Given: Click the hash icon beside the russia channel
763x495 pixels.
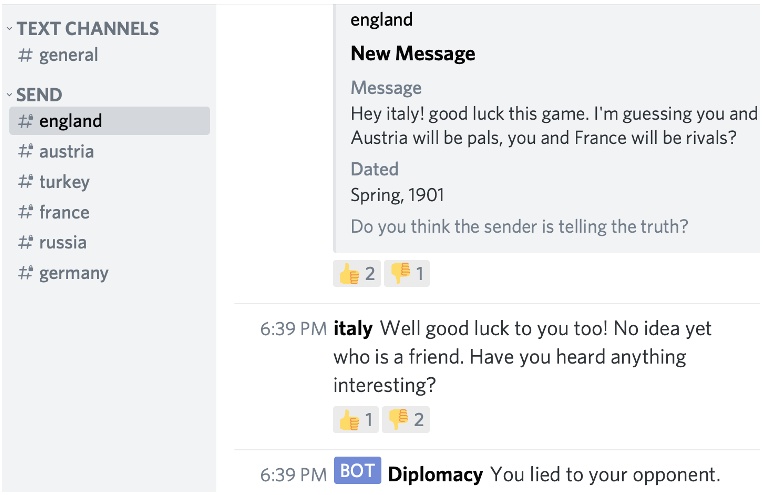Looking at the screenshot, I should [26, 242].
